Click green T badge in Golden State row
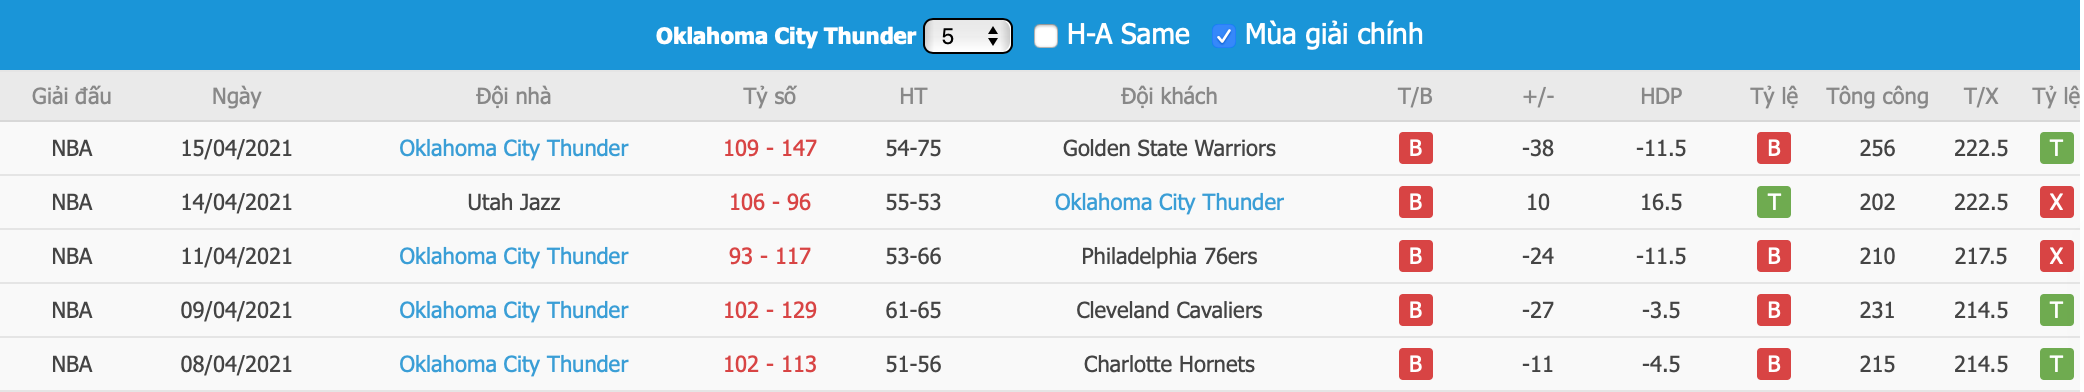 (x=2056, y=148)
